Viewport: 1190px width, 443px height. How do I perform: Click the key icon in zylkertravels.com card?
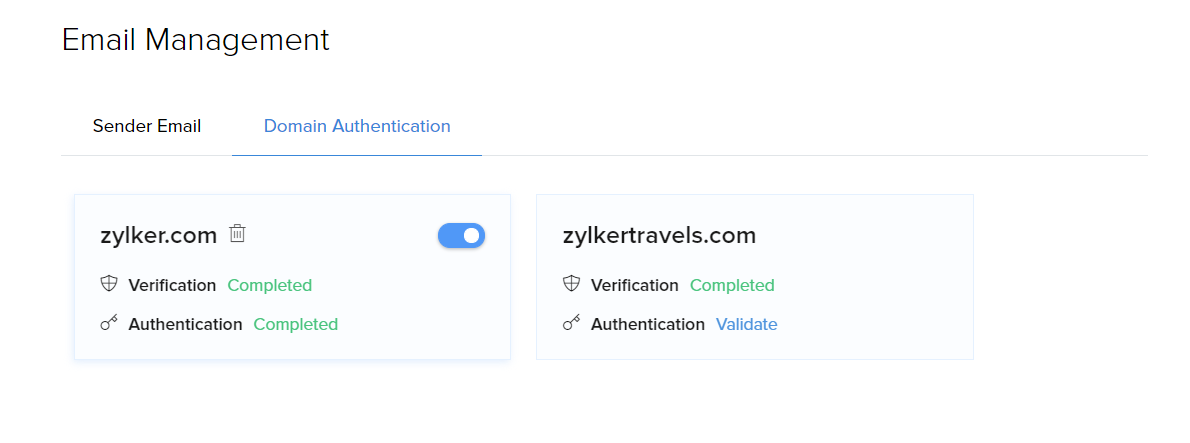(571, 324)
